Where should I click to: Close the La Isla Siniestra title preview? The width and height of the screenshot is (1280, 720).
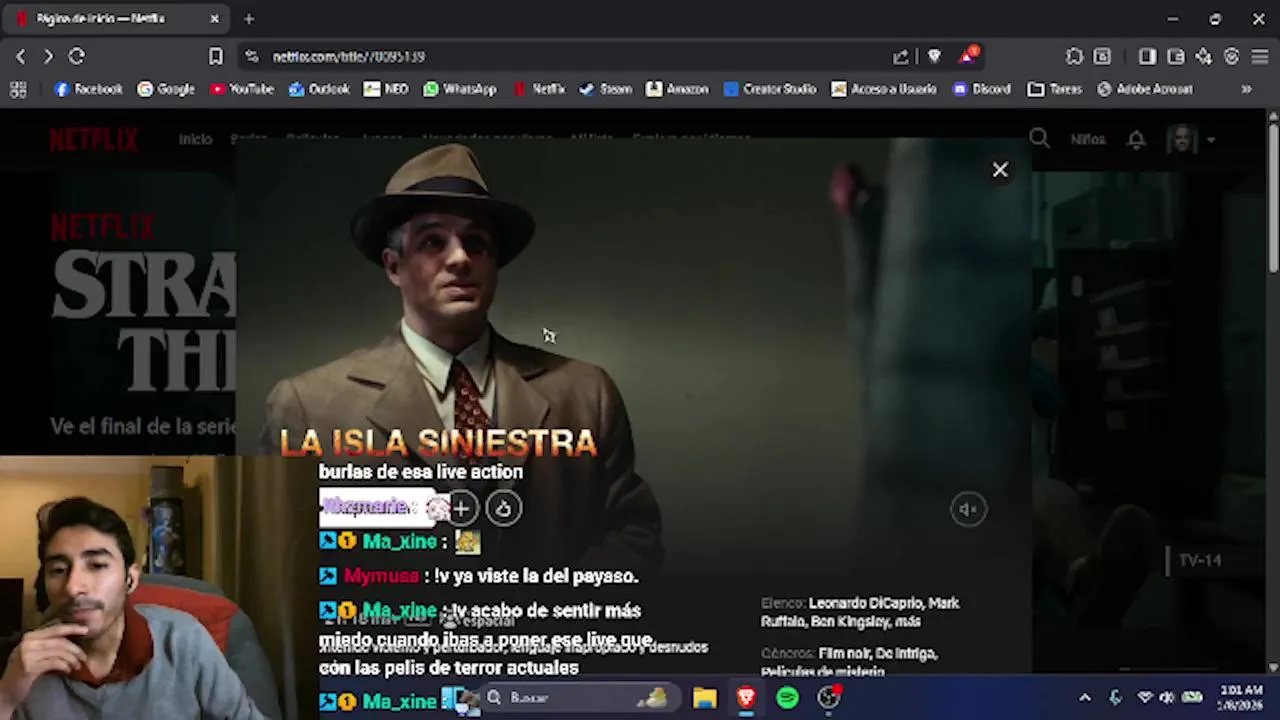tap(1000, 170)
